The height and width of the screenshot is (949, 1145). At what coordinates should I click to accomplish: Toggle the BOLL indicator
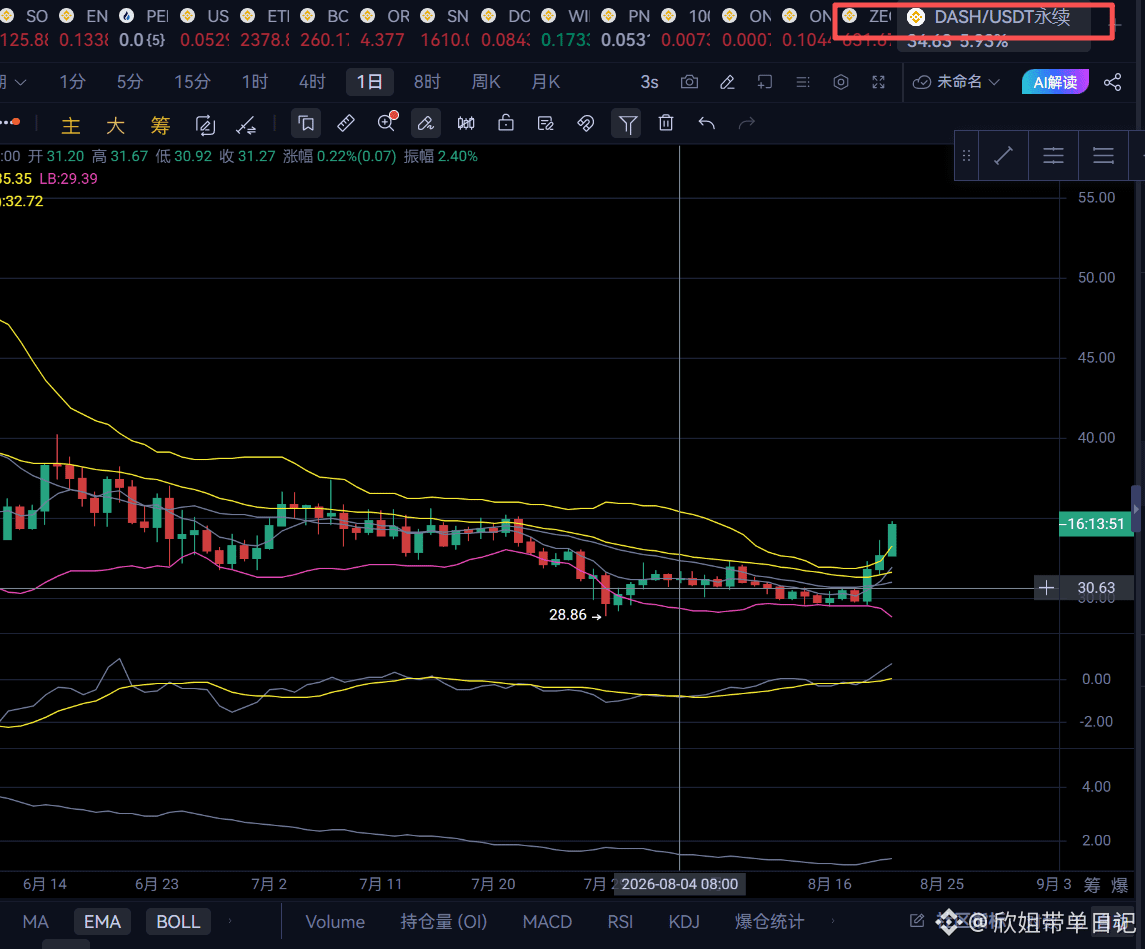178,921
